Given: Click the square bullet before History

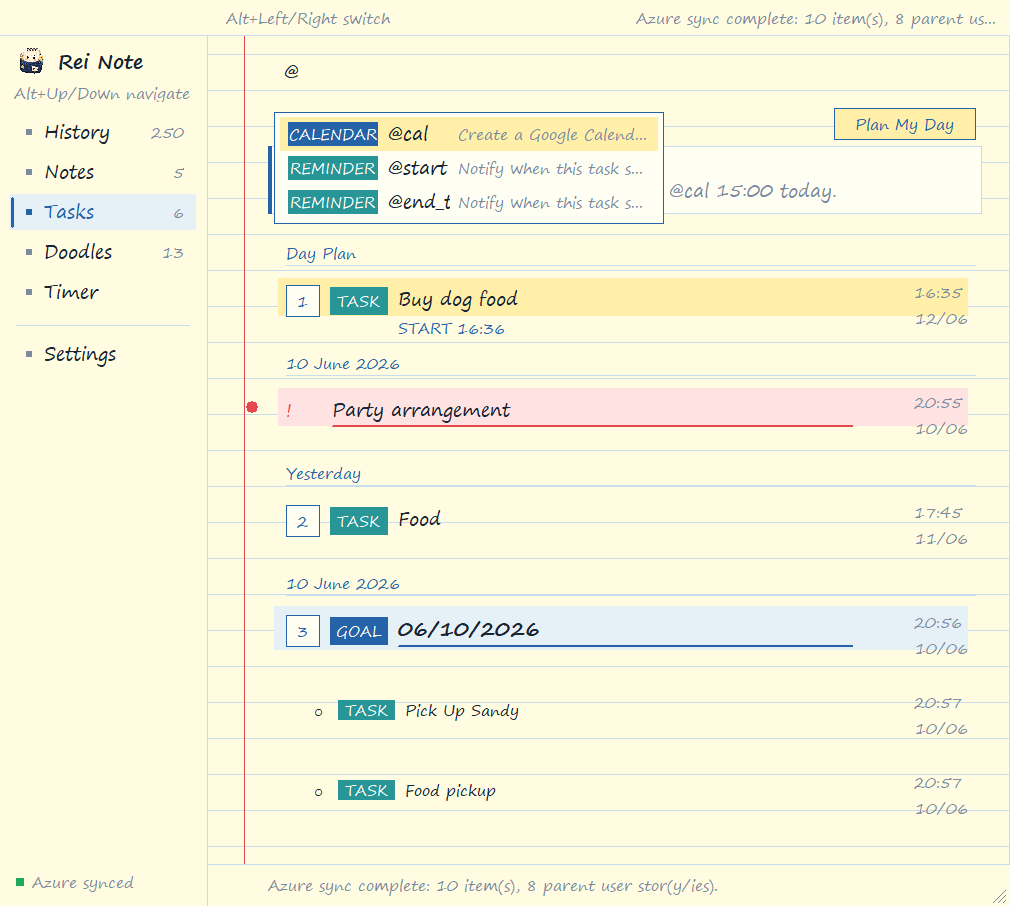Looking at the screenshot, I should point(29,132).
